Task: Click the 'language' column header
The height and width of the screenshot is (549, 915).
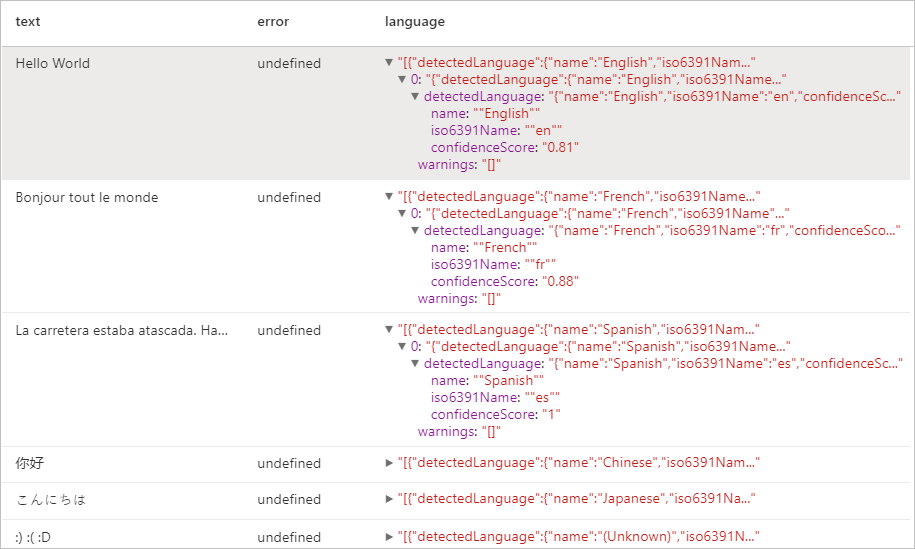Action: coord(415,21)
